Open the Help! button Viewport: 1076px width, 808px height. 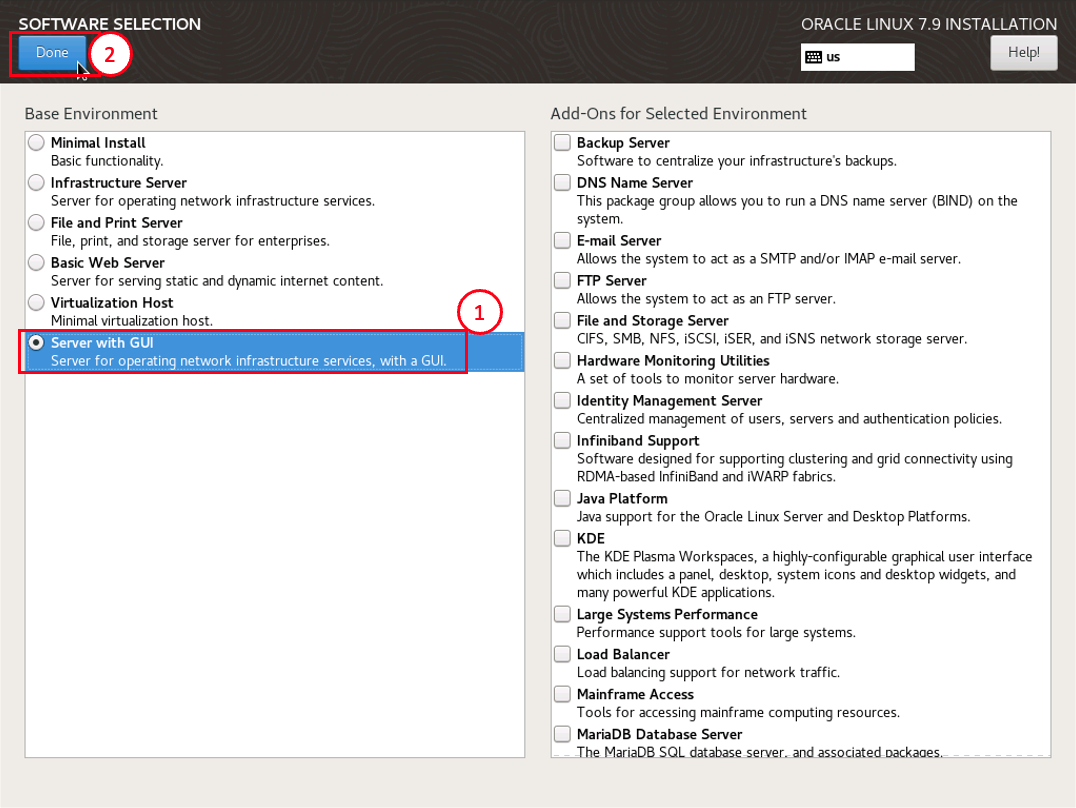coord(1023,53)
